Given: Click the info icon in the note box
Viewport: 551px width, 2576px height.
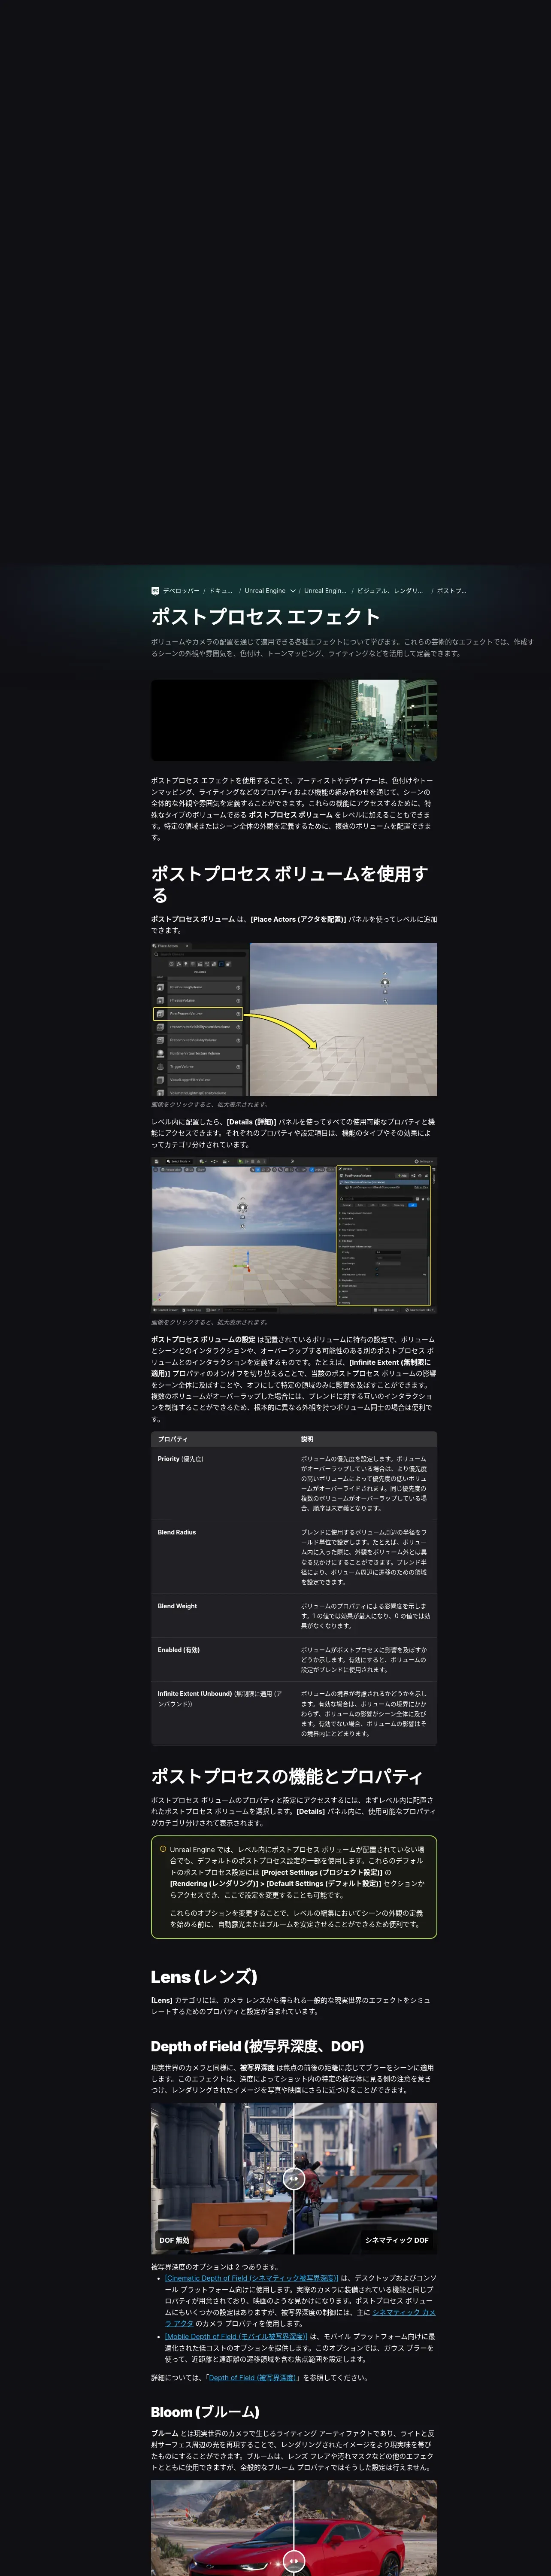Looking at the screenshot, I should point(163,1849).
